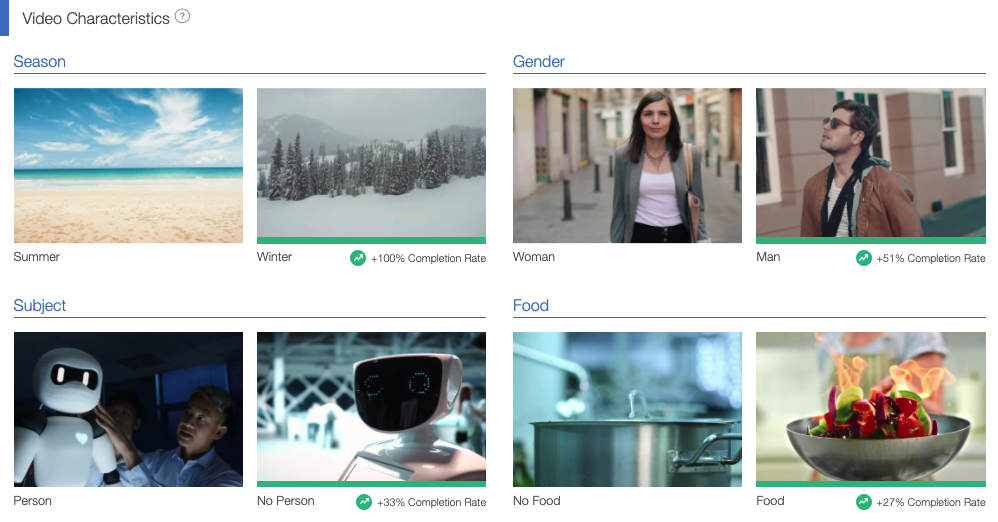The height and width of the screenshot is (522, 998).
Task: Open the Person with robot thumbnail
Action: (x=128, y=409)
